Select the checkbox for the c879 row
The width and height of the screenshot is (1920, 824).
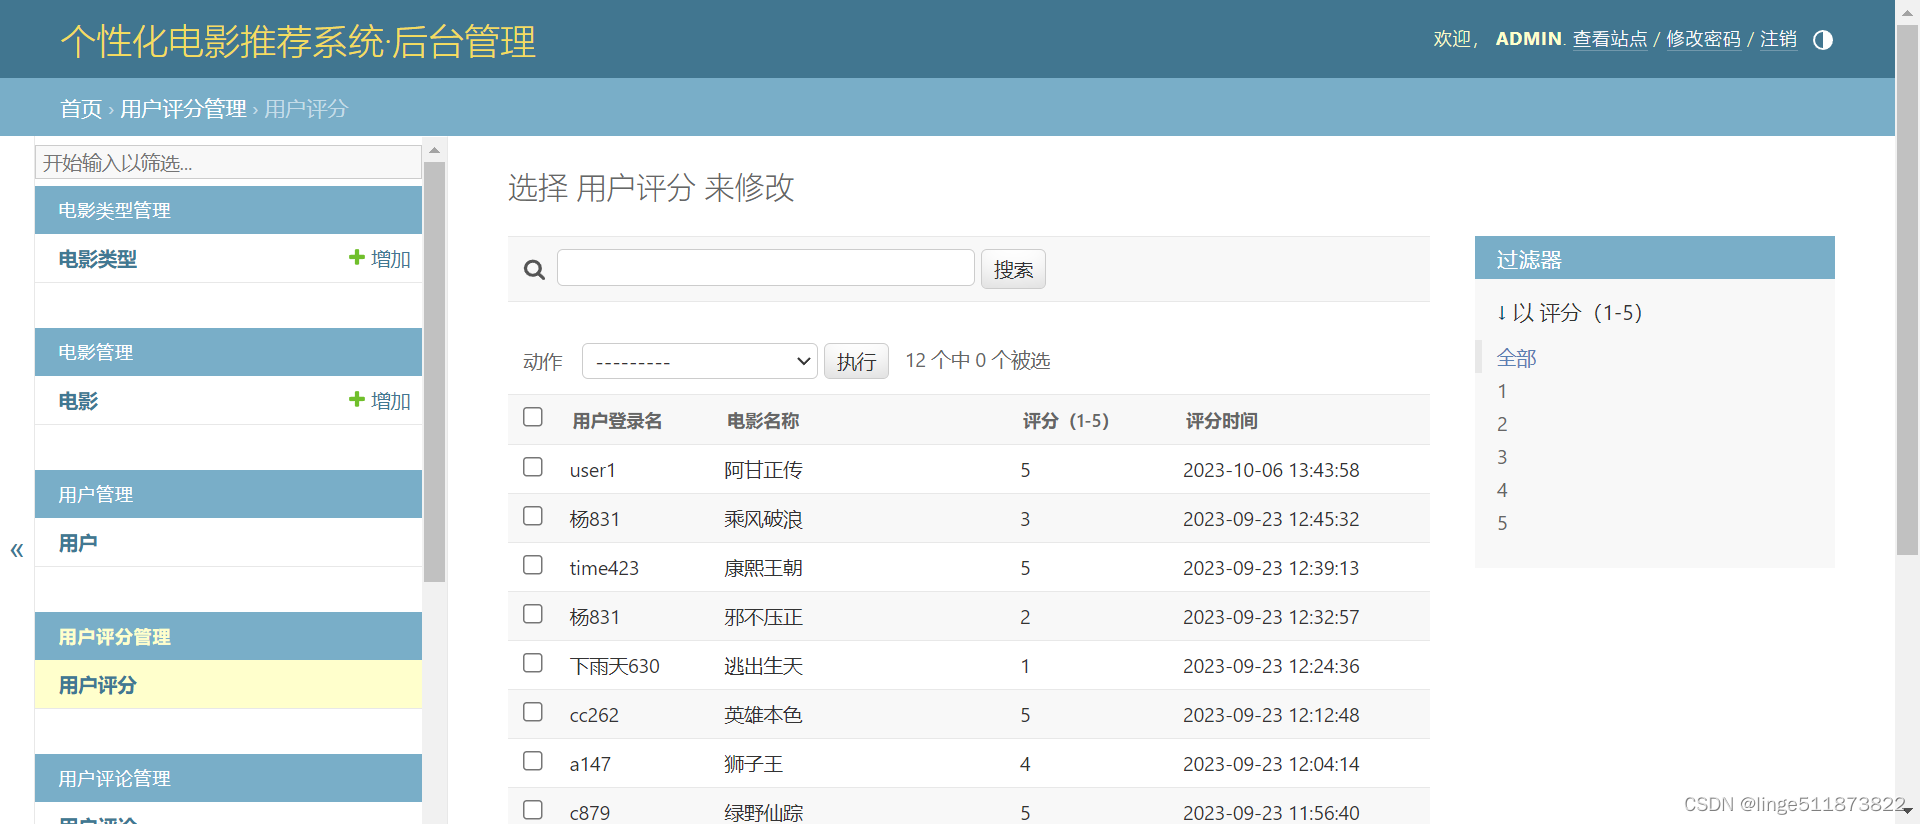533,810
